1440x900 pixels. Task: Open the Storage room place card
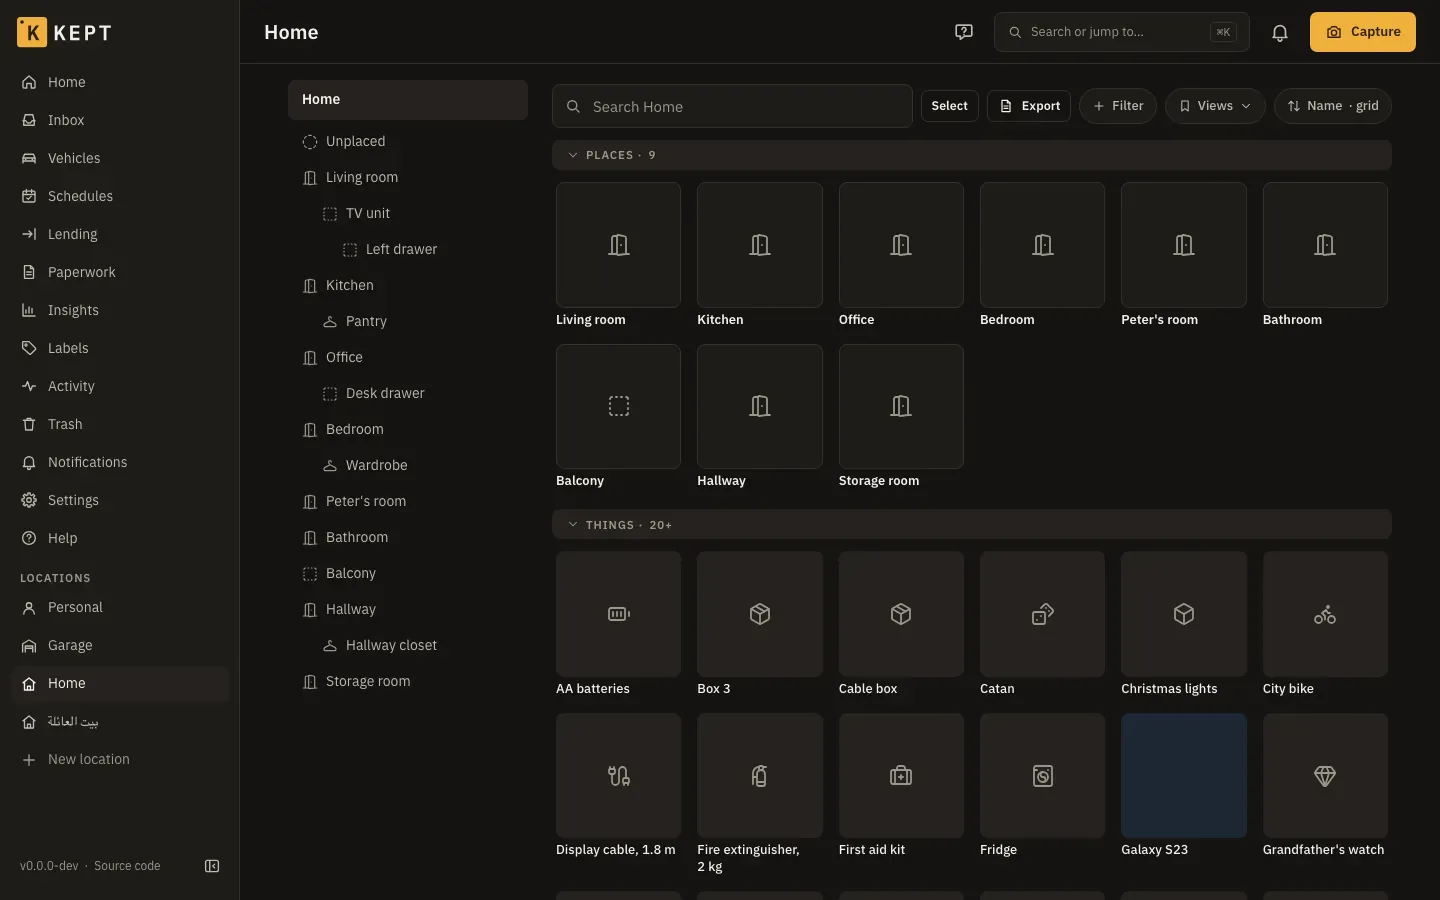(901, 416)
